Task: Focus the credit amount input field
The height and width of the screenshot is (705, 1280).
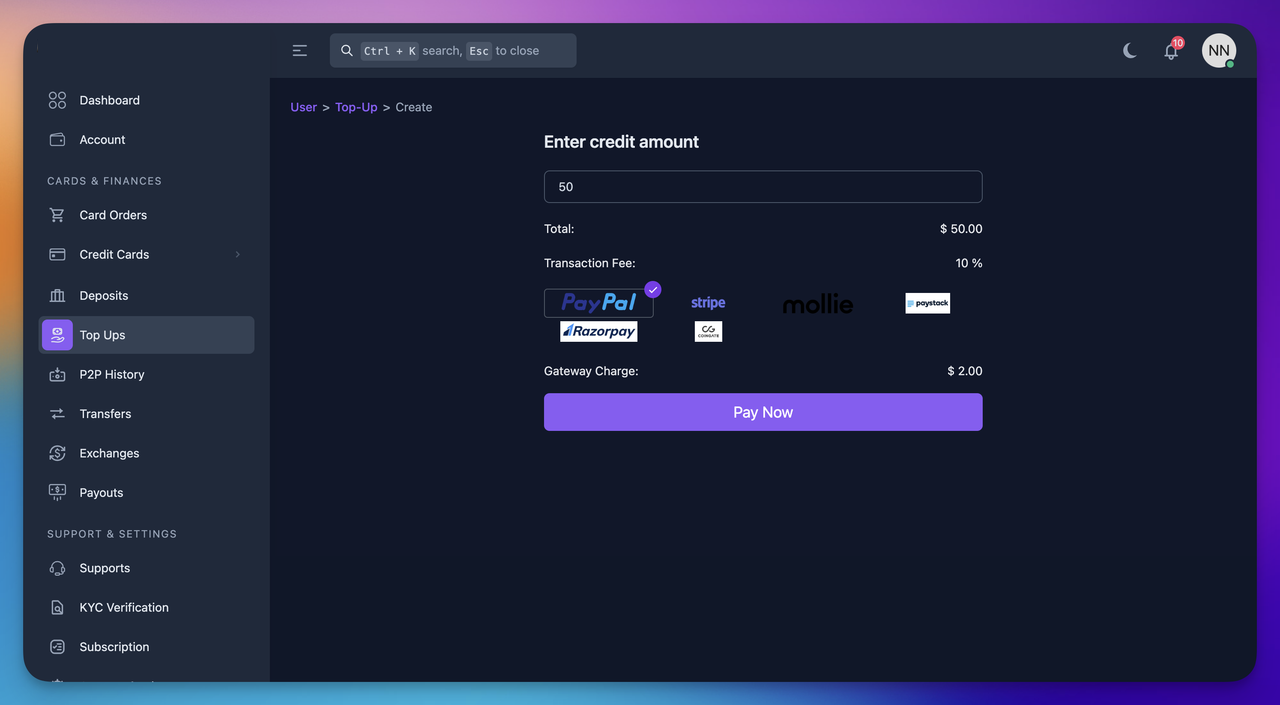Action: pos(763,187)
